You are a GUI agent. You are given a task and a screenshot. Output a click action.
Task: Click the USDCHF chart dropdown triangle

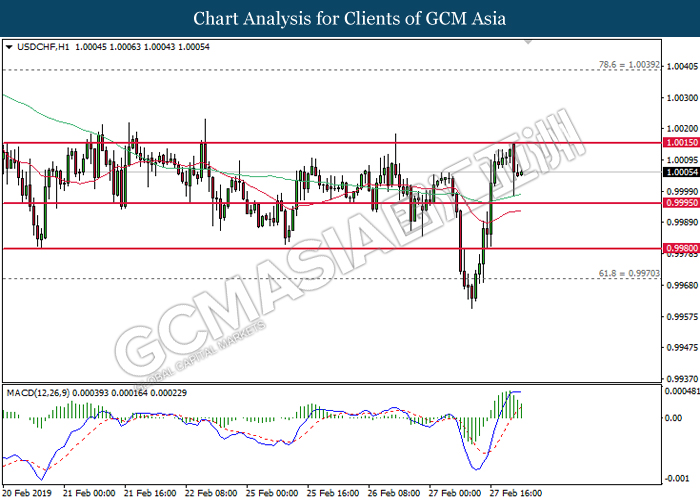click(9, 47)
